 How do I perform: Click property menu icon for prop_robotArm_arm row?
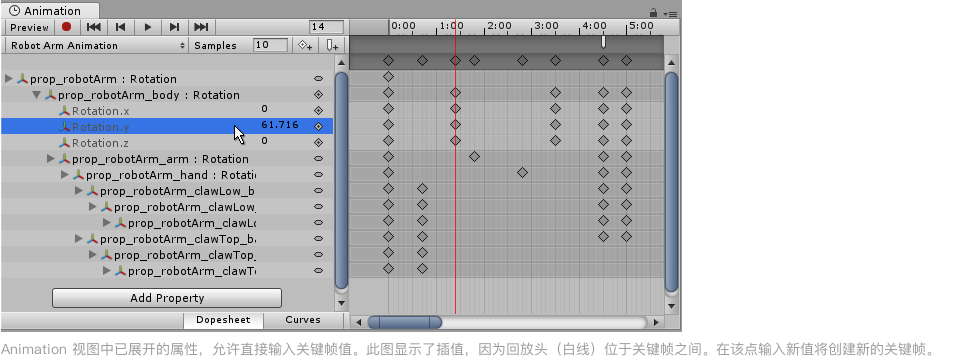pyautogui.click(x=318, y=159)
